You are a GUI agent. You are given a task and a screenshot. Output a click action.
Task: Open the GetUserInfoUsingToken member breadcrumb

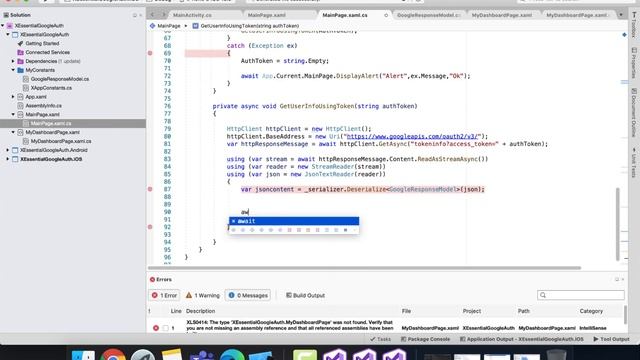tap(246, 26)
